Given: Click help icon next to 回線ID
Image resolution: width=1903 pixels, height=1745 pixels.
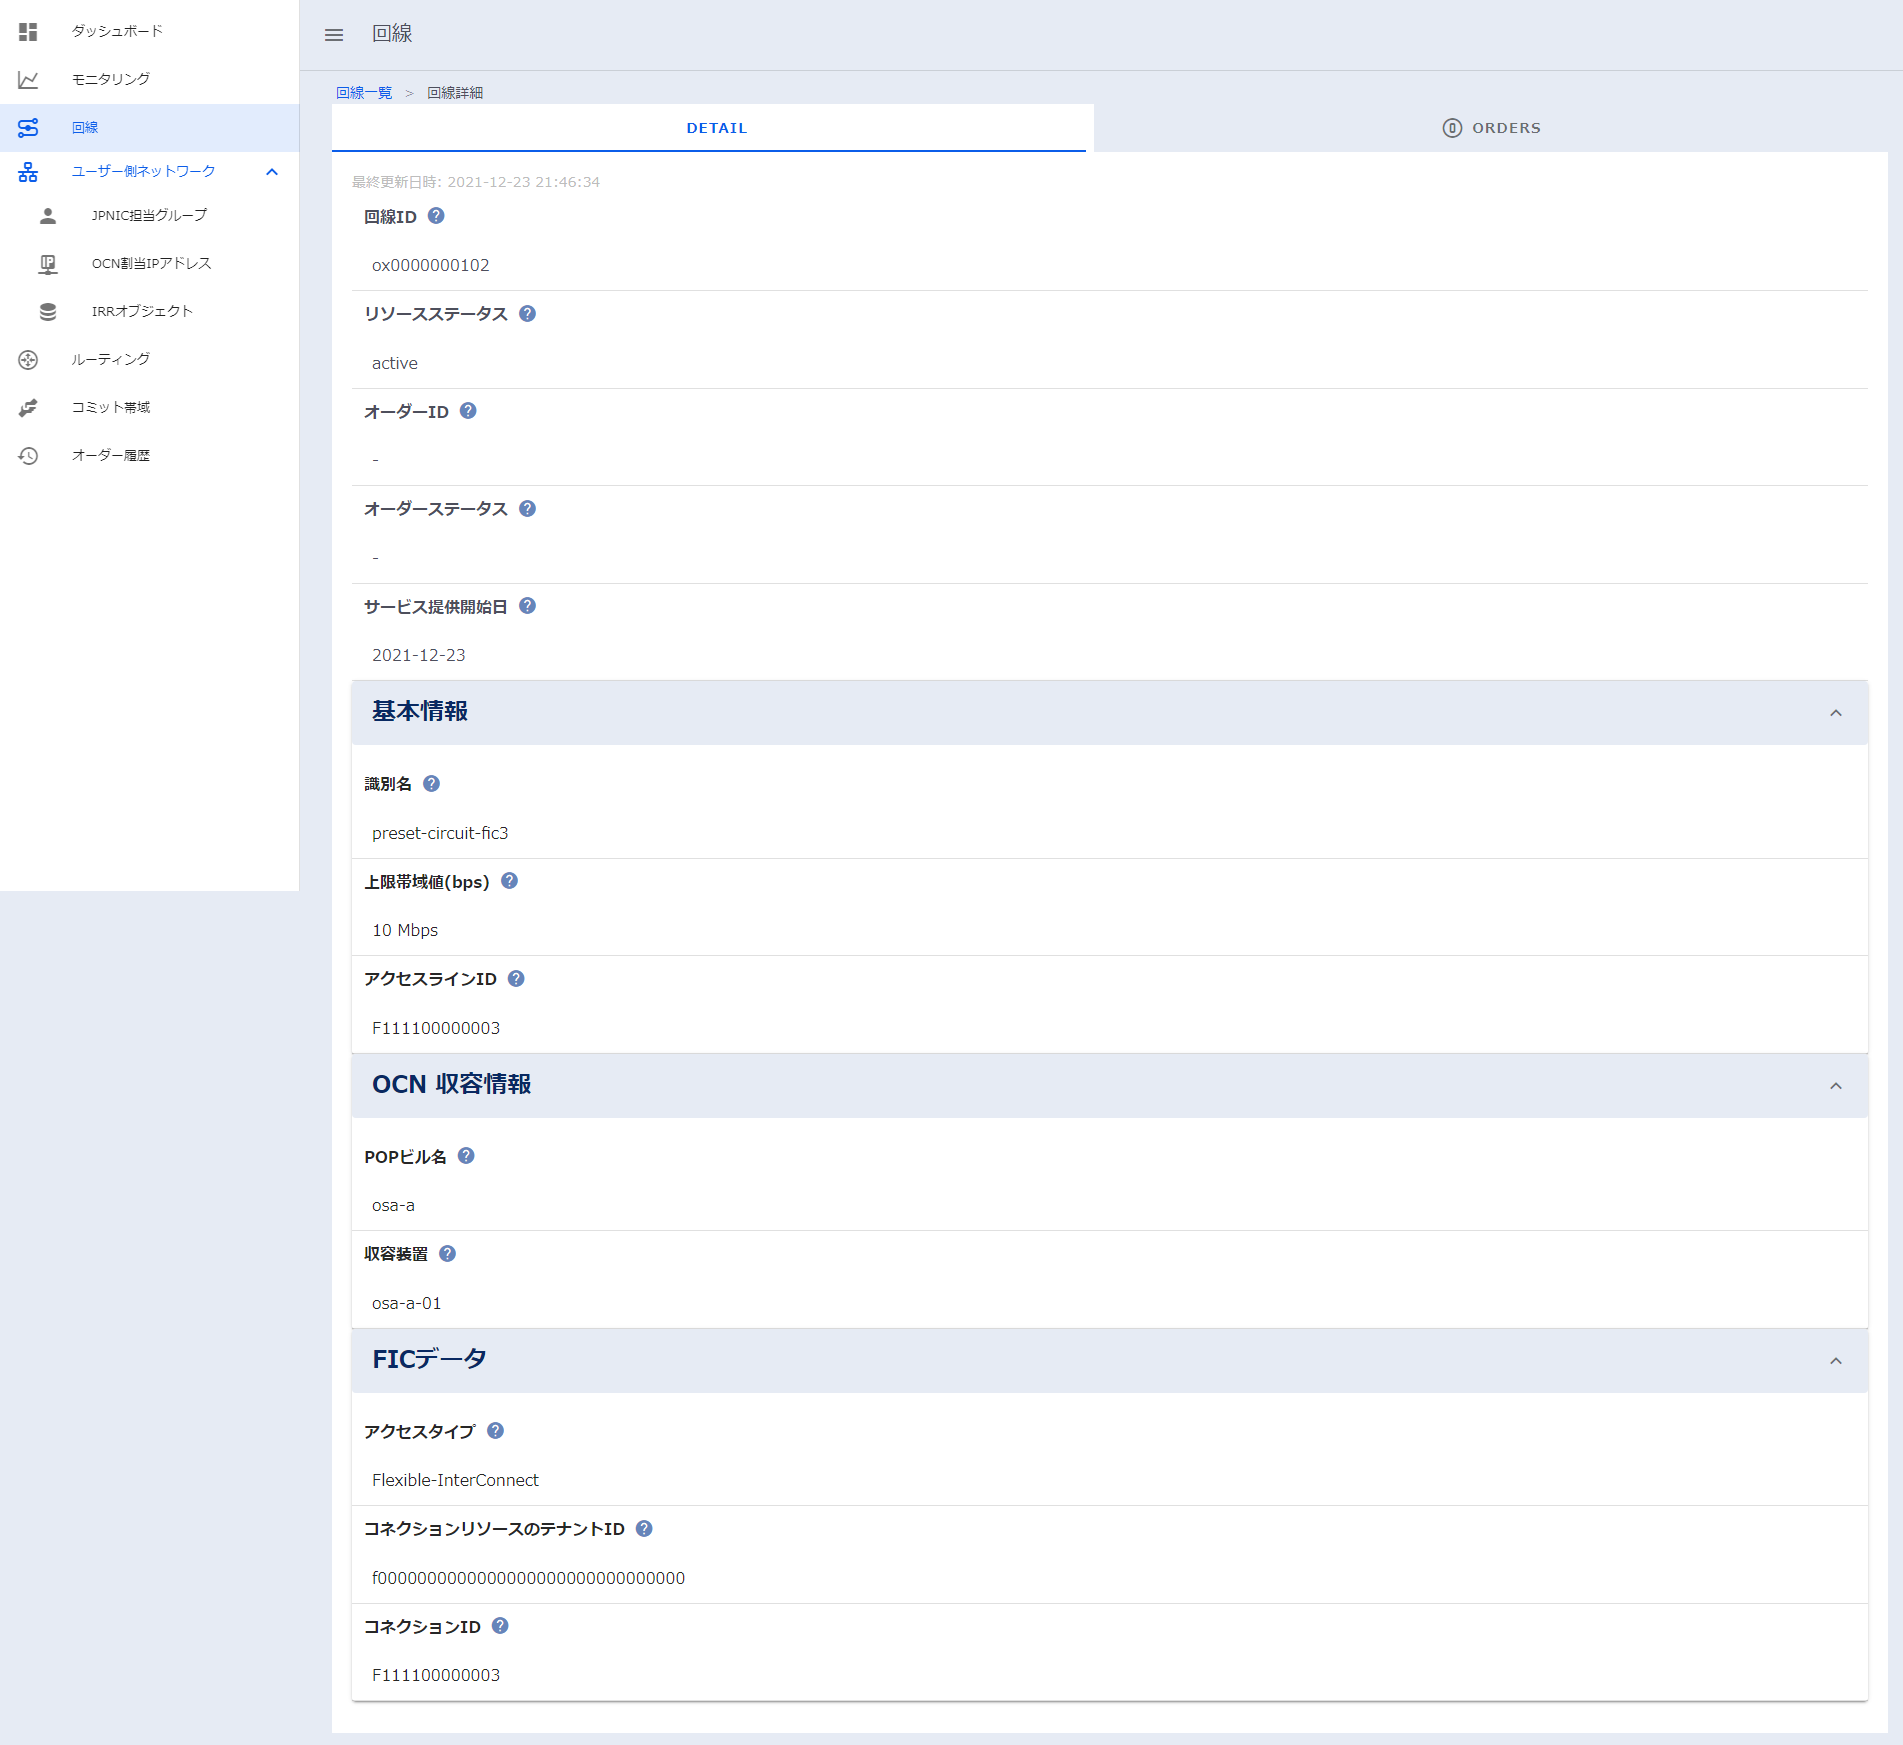Looking at the screenshot, I should coord(436,216).
